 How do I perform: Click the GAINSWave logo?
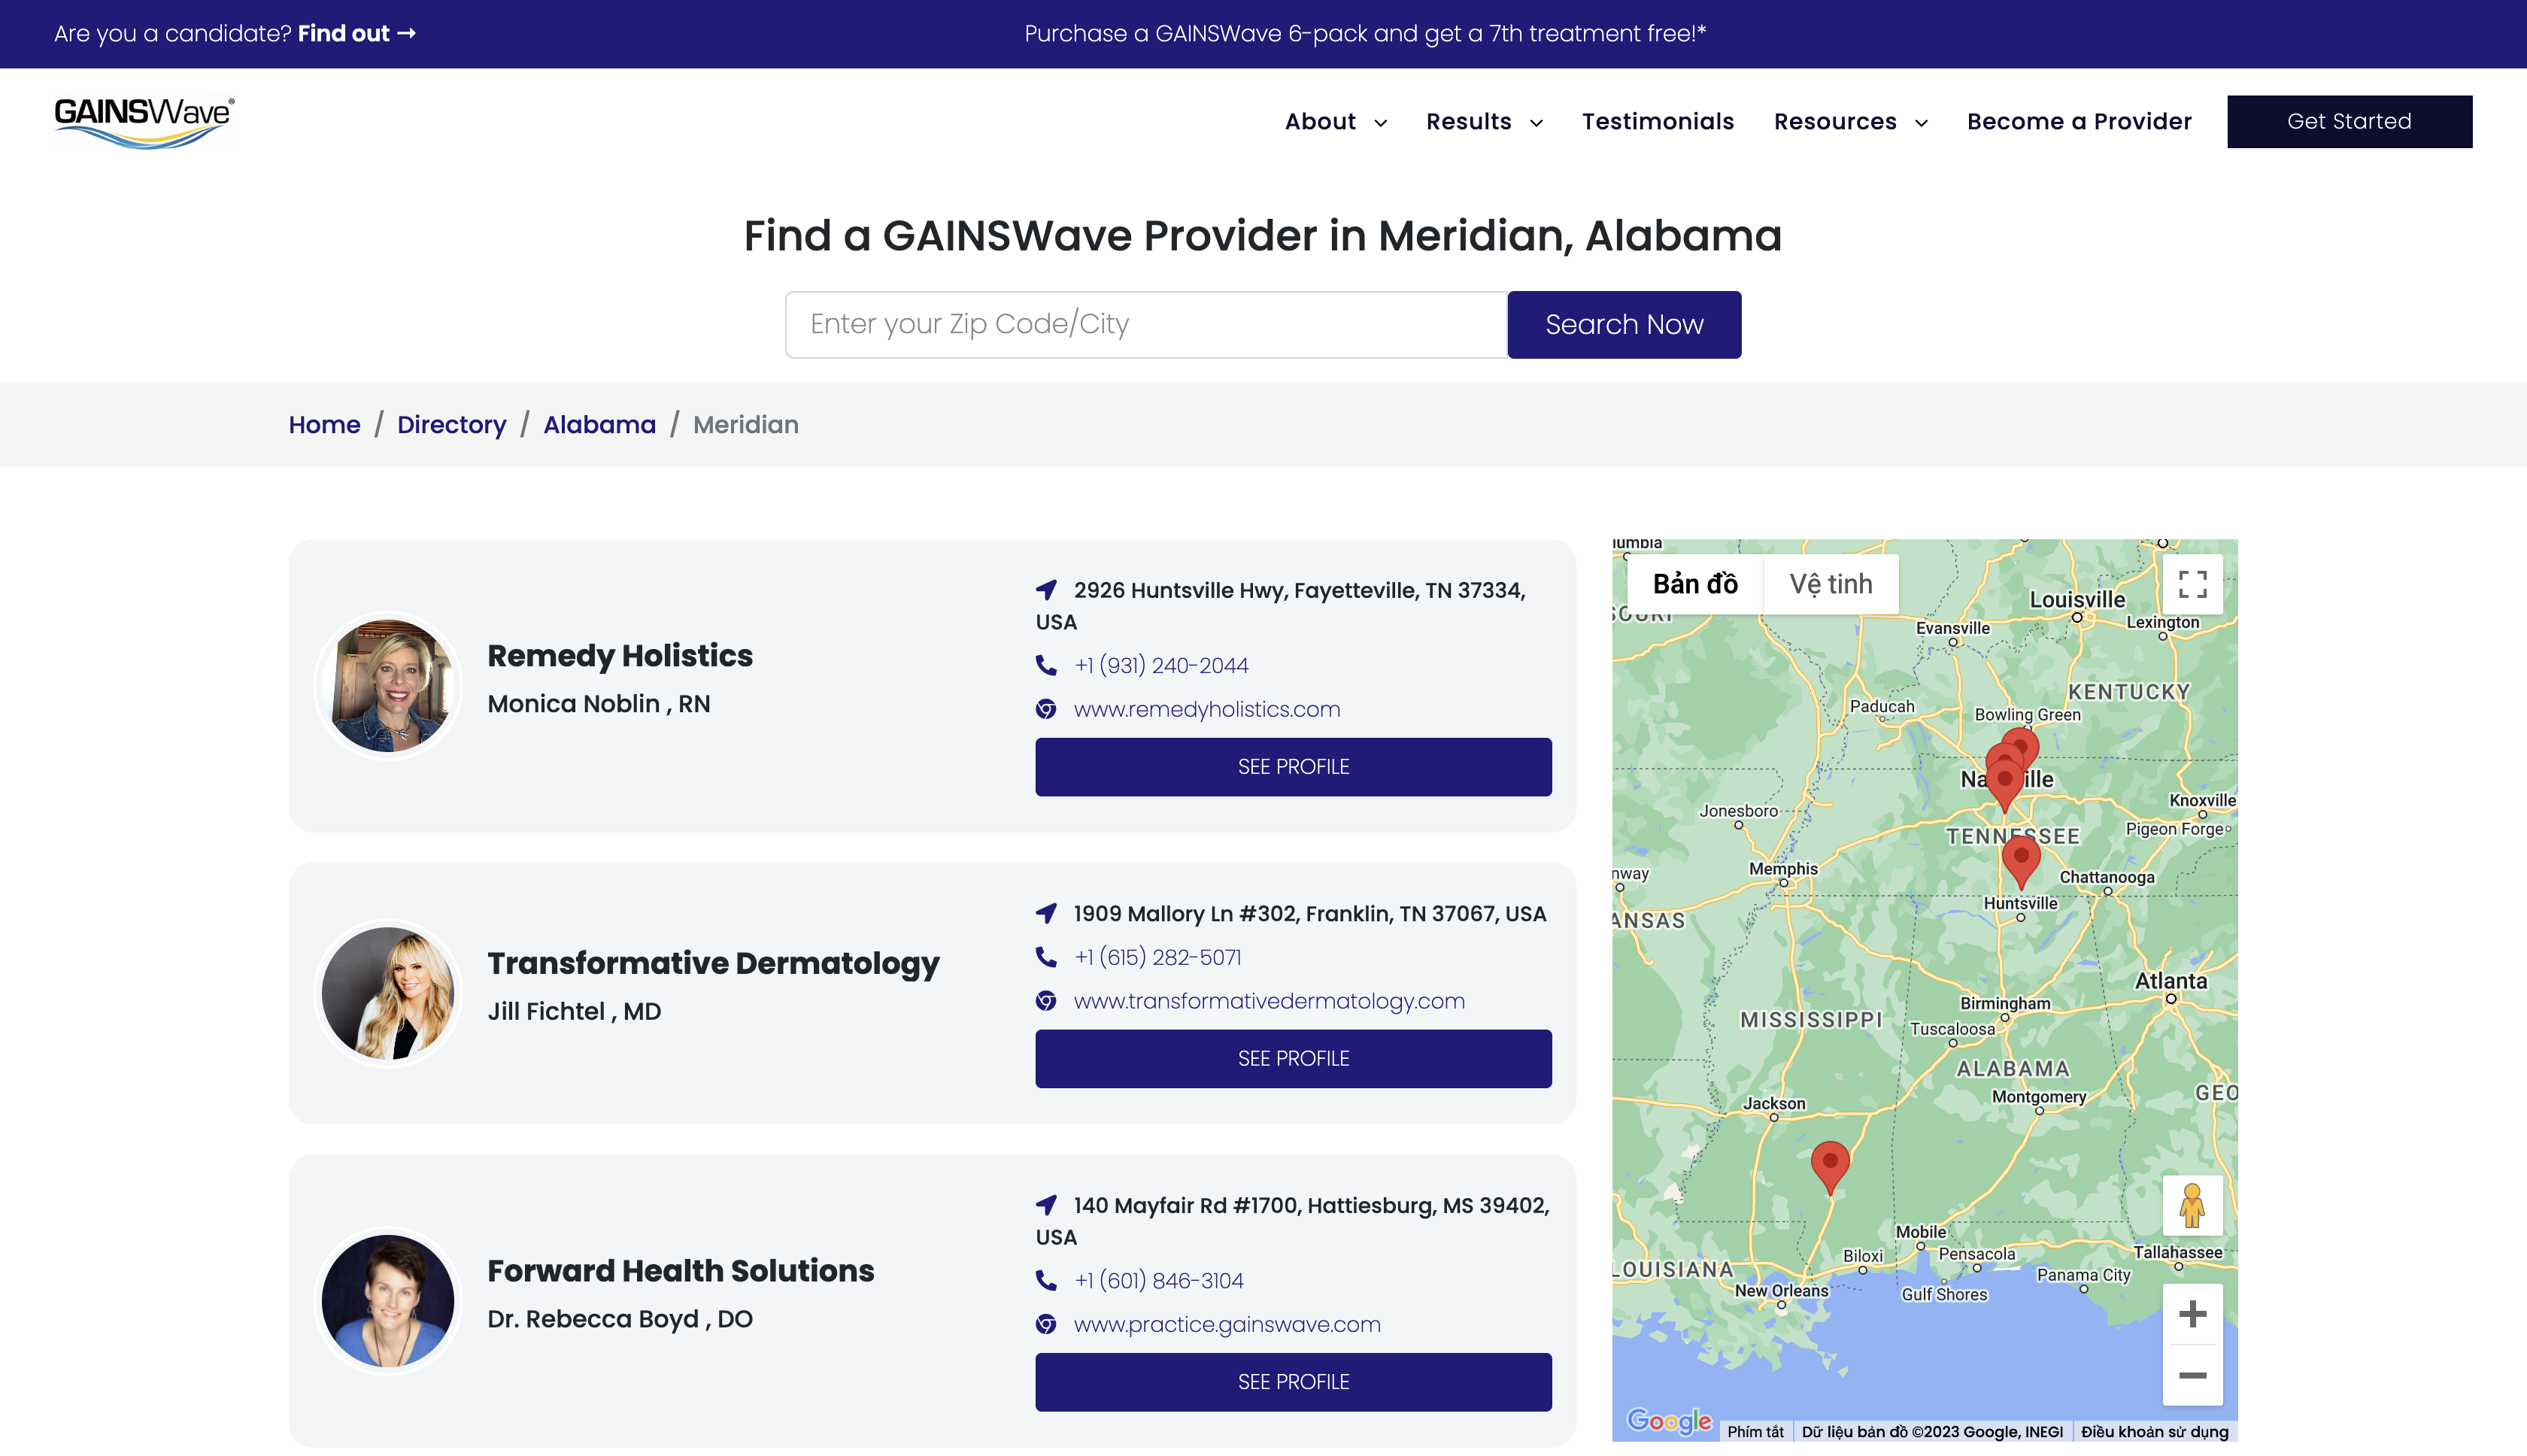[145, 122]
